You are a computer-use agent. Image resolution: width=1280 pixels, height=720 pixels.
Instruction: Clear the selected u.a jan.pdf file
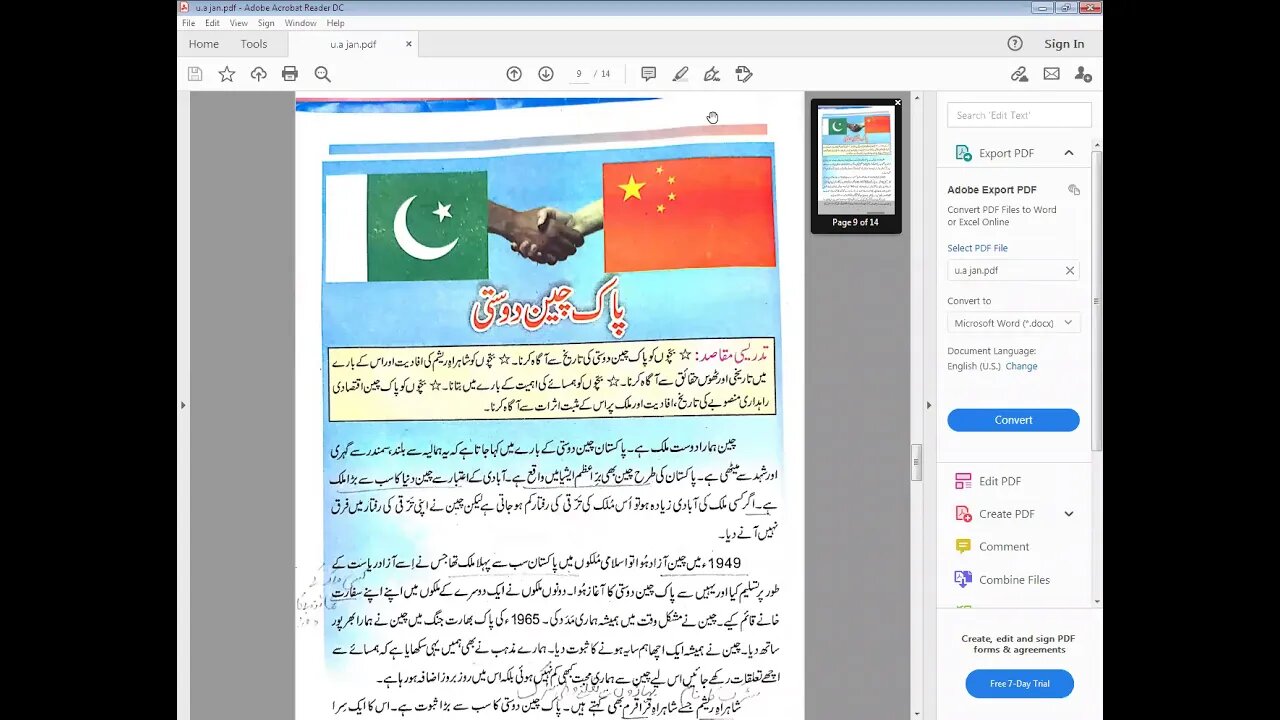[x=1069, y=270]
